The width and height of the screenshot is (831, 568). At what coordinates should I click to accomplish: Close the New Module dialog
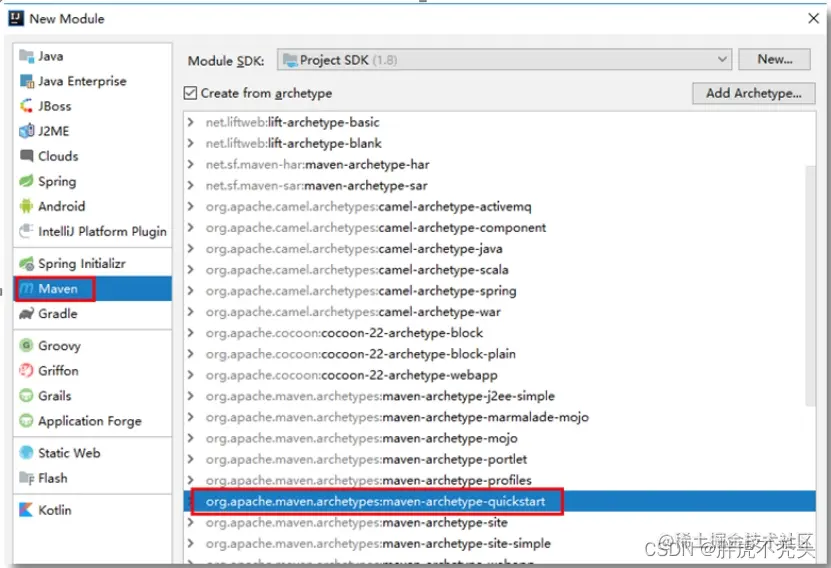coord(814,19)
